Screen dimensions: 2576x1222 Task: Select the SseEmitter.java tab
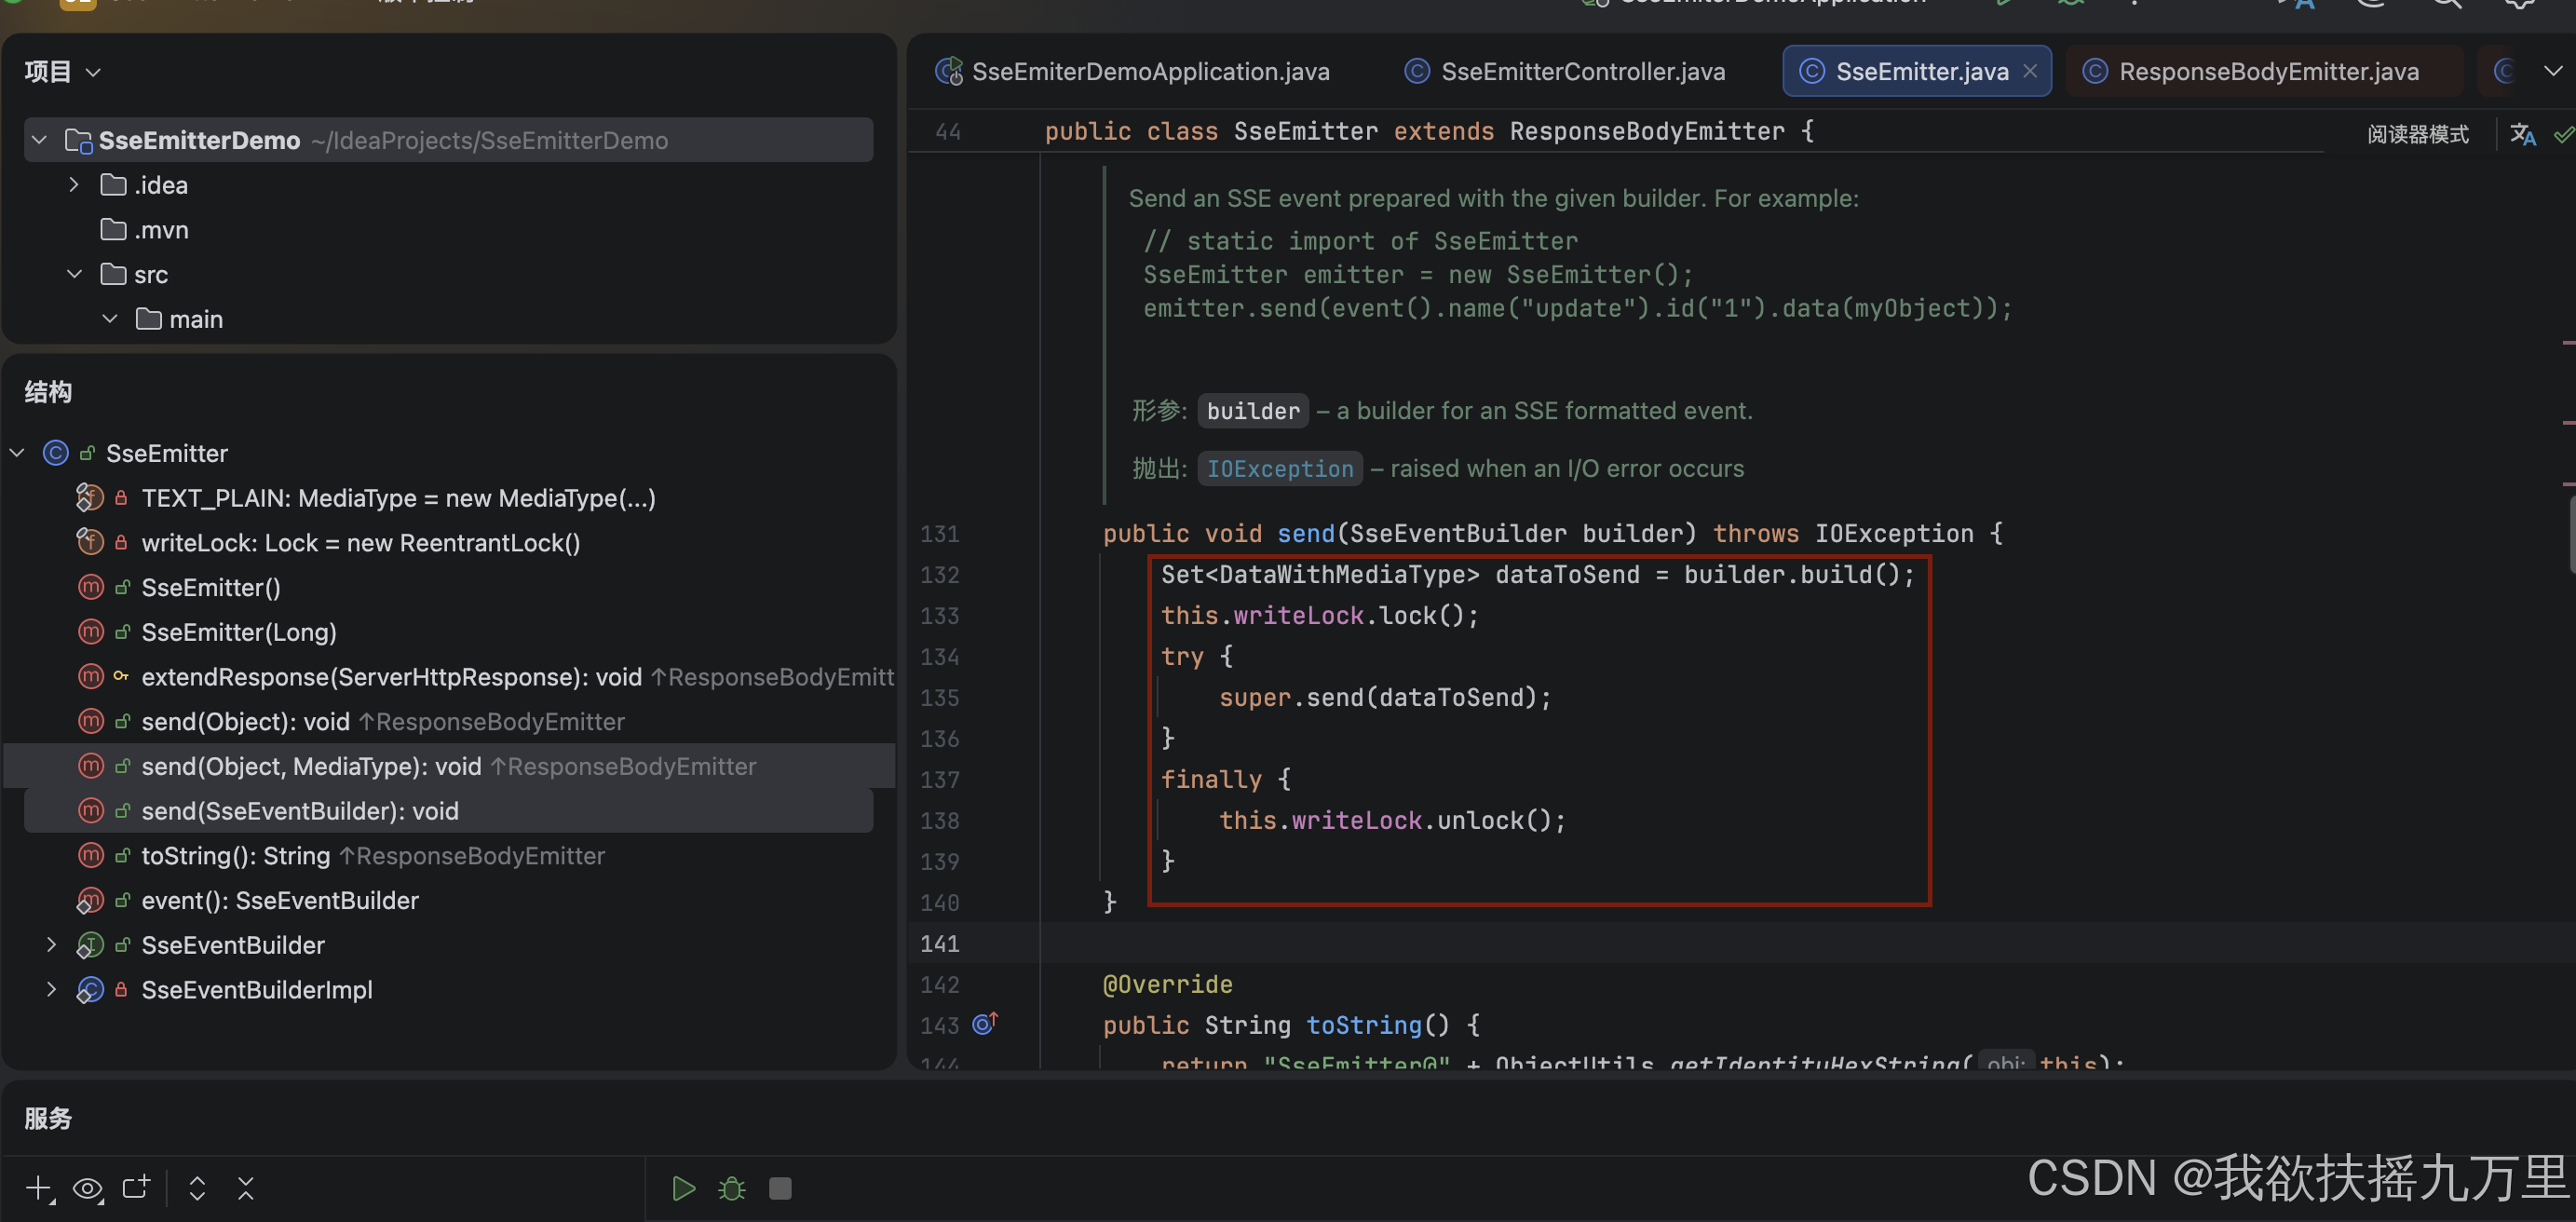pyautogui.click(x=1916, y=72)
